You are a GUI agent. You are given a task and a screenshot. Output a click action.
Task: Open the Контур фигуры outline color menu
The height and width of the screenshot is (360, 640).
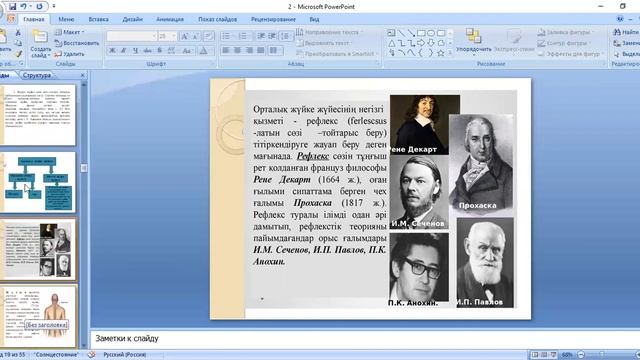tap(564, 43)
